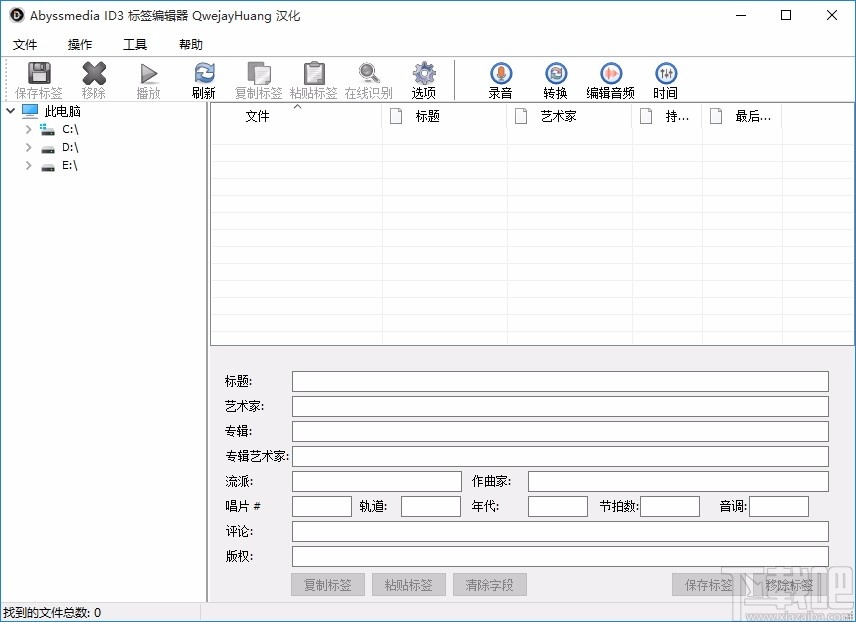Click the 保存标签 toolbar icon
This screenshot has width=856, height=622.
pyautogui.click(x=38, y=72)
